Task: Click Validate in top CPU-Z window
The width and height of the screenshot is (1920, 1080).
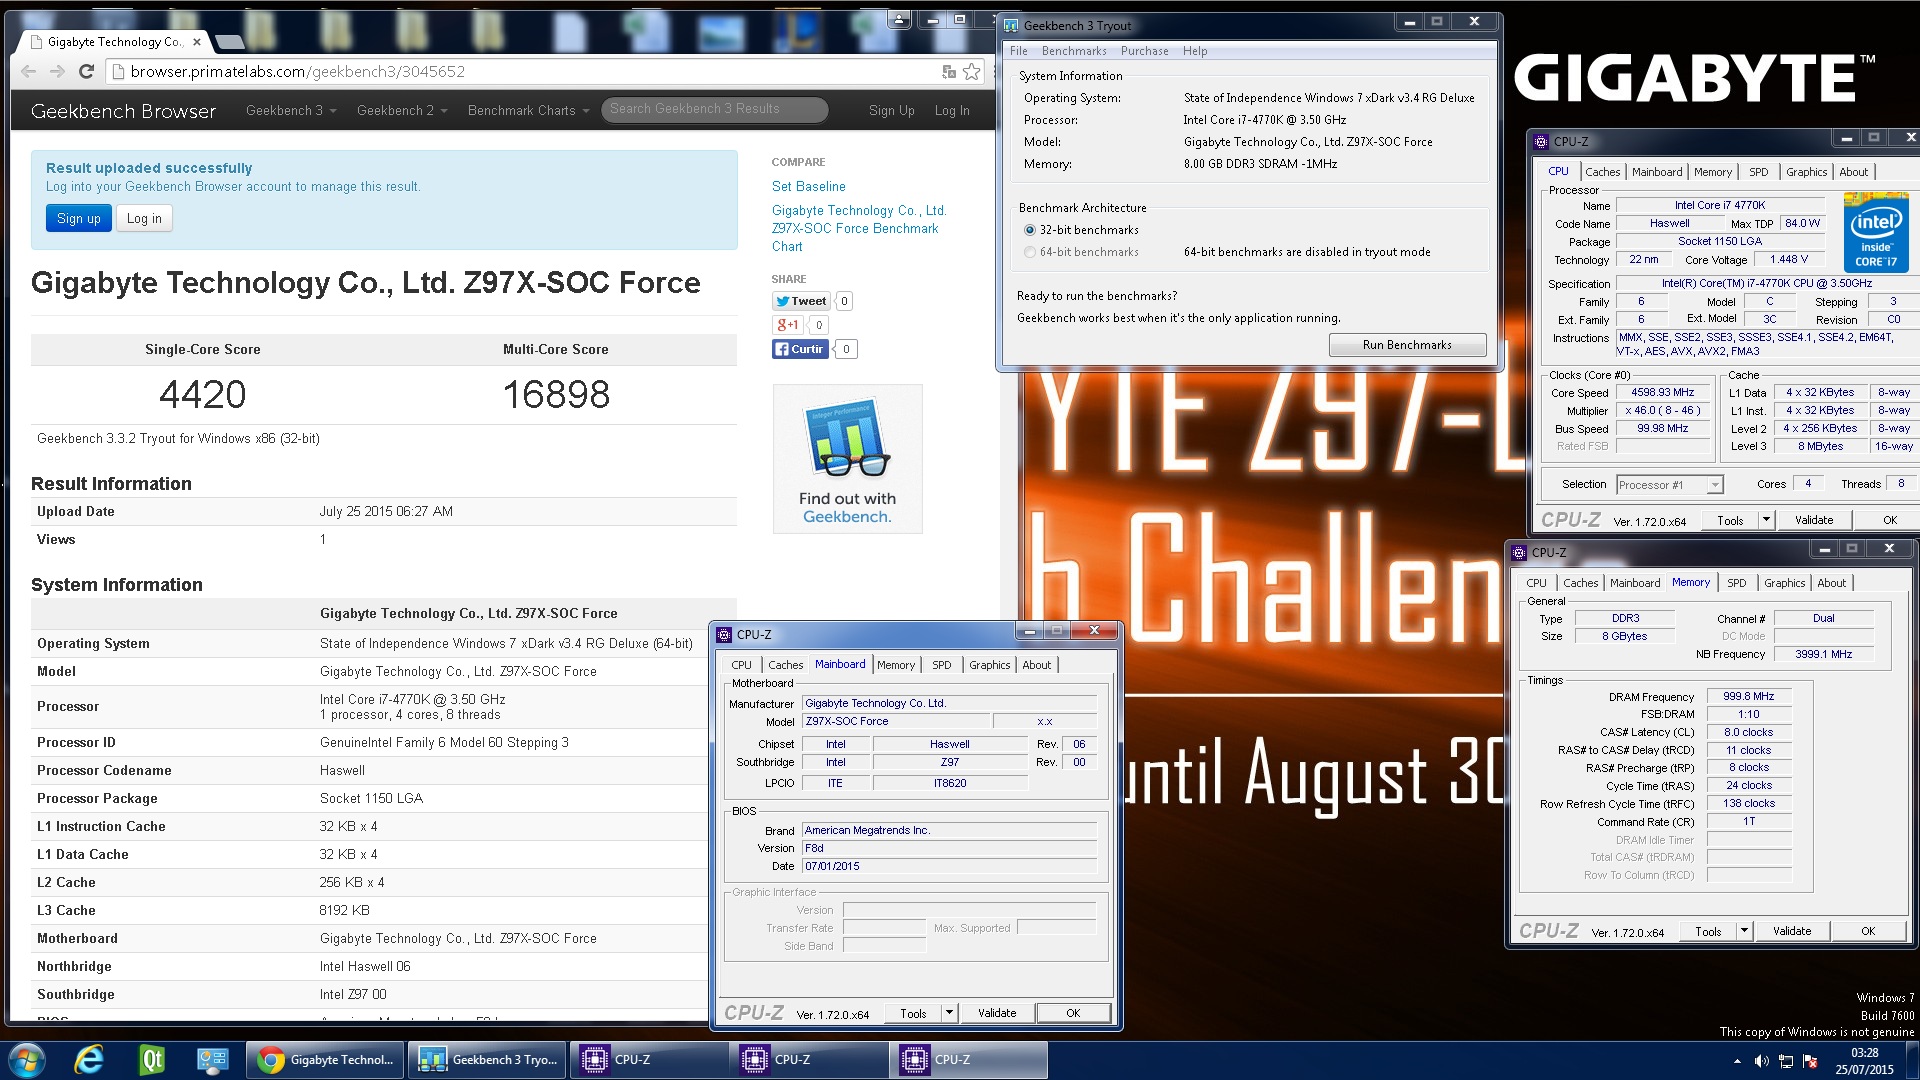Action: click(x=1813, y=520)
